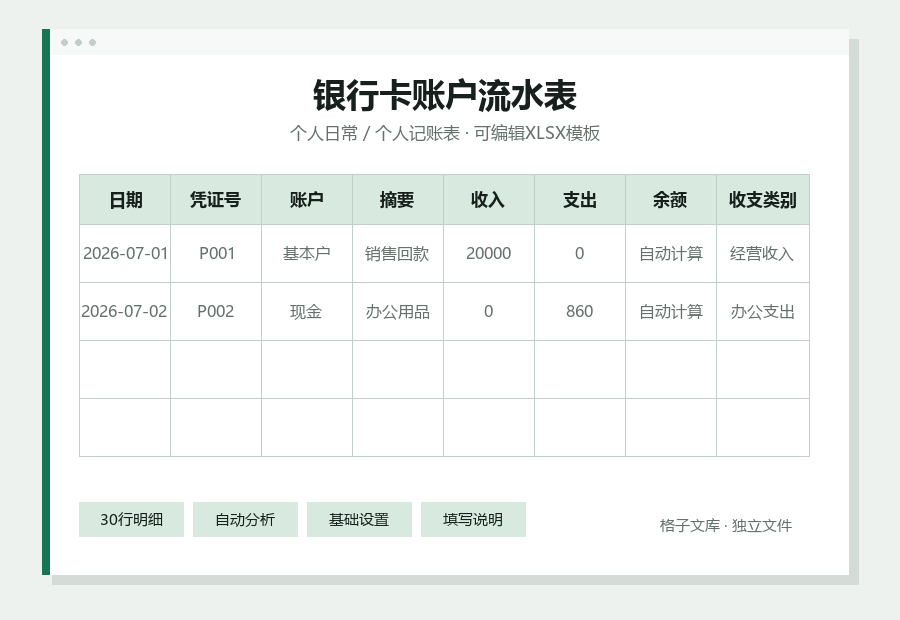This screenshot has width=900, height=620.
Task: Select the 收入 column header
Action: (x=489, y=200)
